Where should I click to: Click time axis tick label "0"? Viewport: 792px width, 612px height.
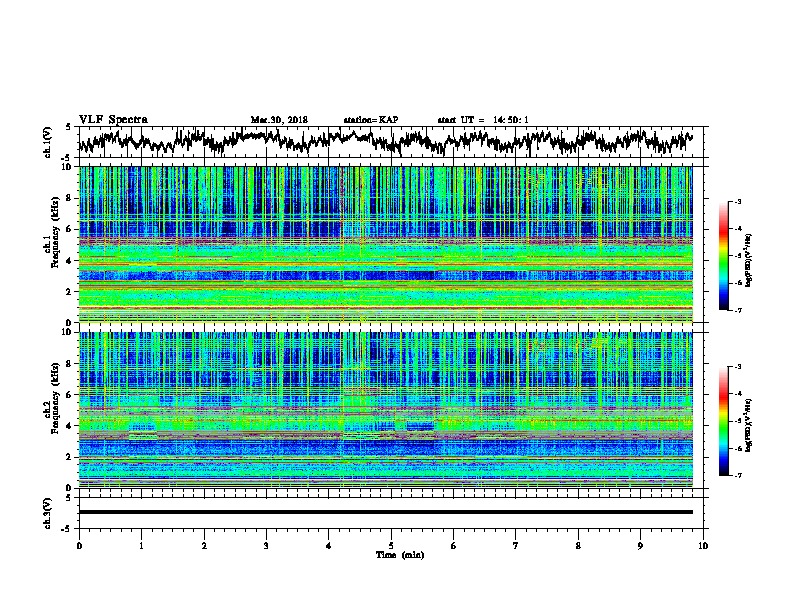pyautogui.click(x=79, y=546)
